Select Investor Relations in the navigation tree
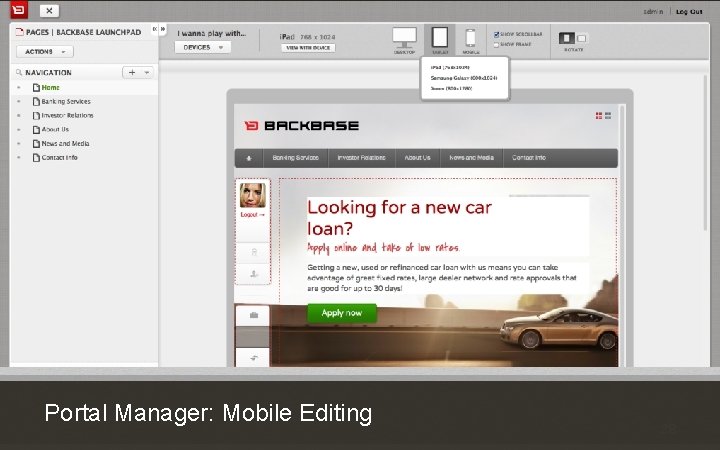Screen dimensions: 720x450 67,115
